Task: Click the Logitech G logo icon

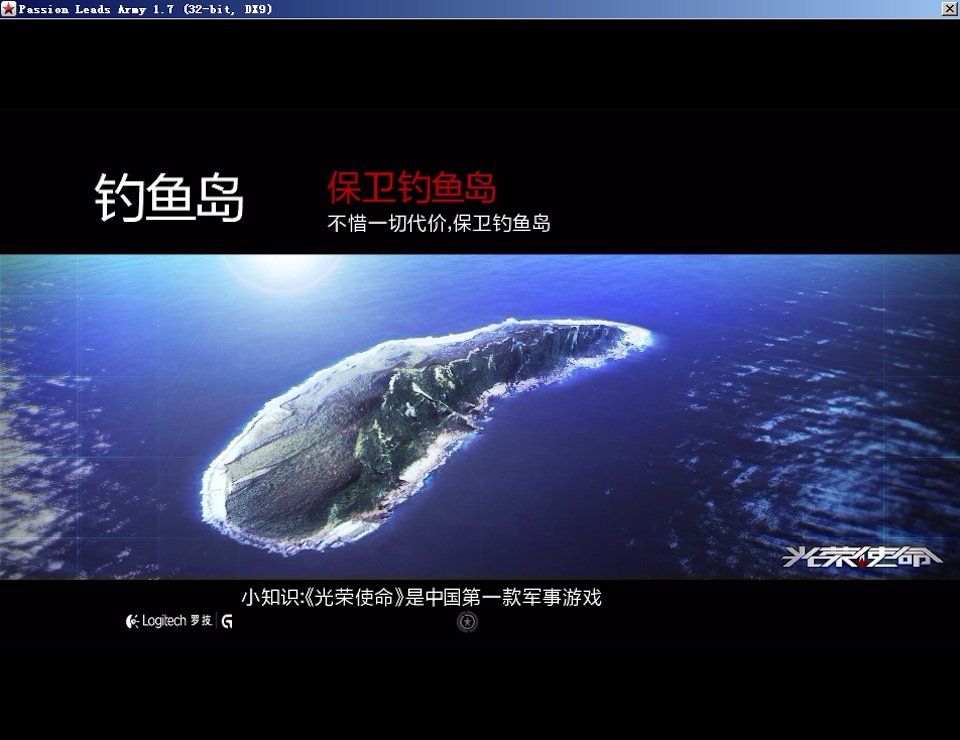Action: point(227,621)
